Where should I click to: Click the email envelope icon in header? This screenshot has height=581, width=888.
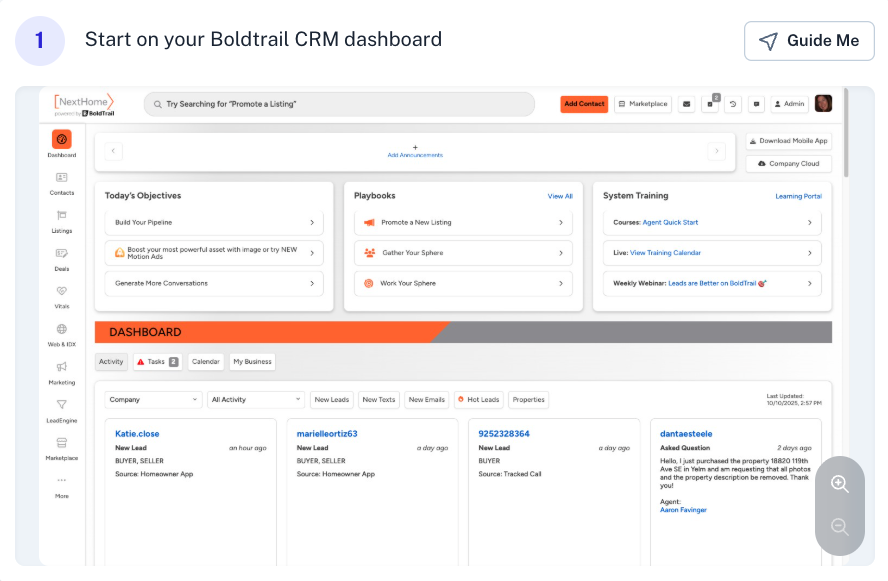click(x=686, y=104)
